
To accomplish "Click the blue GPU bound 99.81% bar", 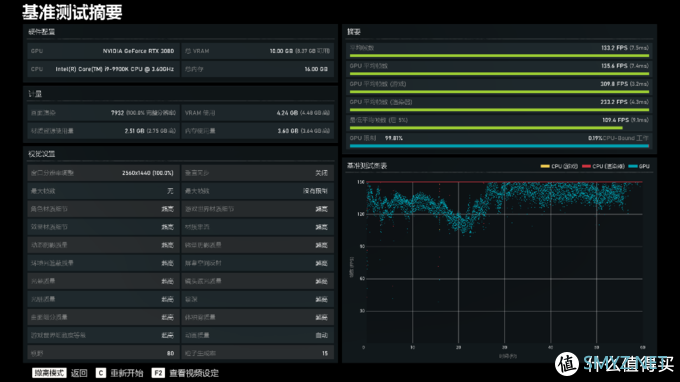I will click(499, 146).
